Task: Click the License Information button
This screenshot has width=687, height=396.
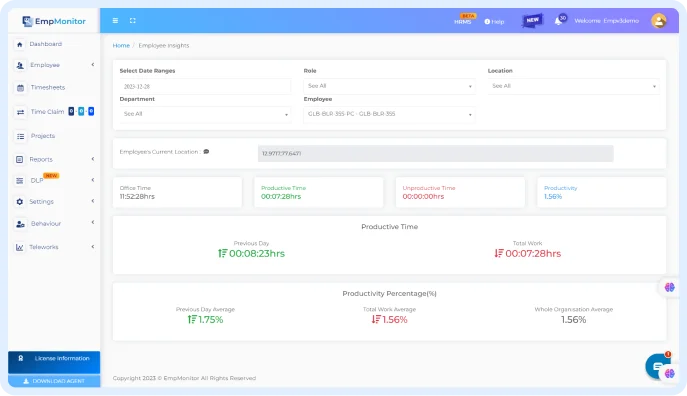Action: 54,362
